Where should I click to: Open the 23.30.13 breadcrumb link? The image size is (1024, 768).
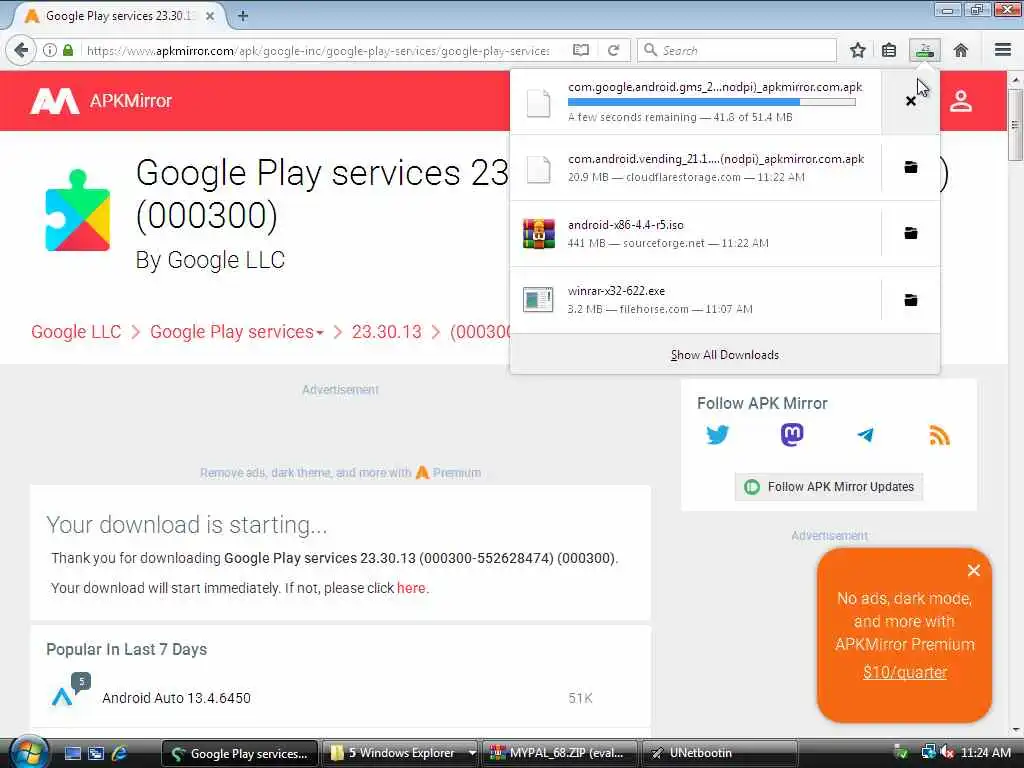tap(387, 332)
